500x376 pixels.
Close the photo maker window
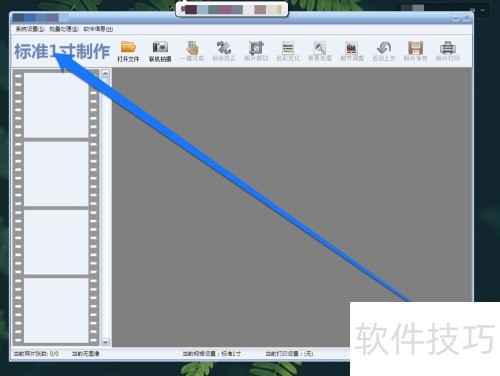tap(467, 18)
